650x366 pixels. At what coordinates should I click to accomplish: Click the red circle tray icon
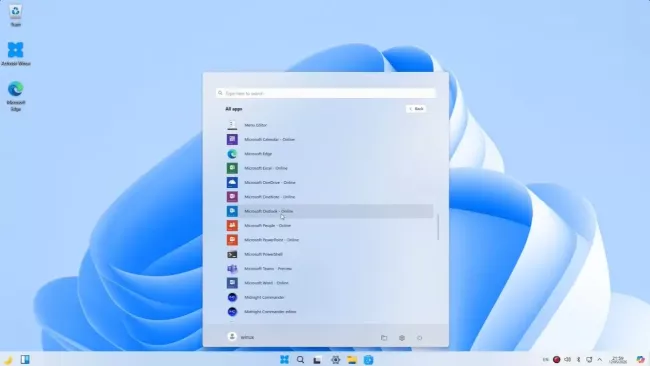click(557, 359)
